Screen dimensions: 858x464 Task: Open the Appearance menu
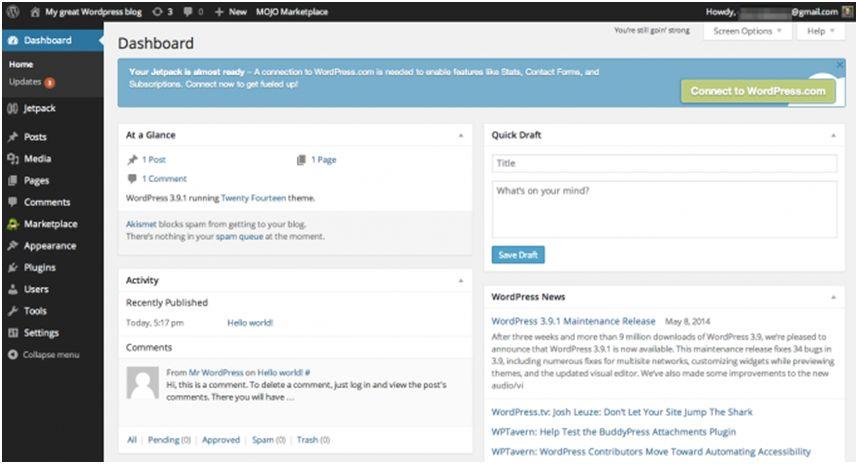click(53, 246)
